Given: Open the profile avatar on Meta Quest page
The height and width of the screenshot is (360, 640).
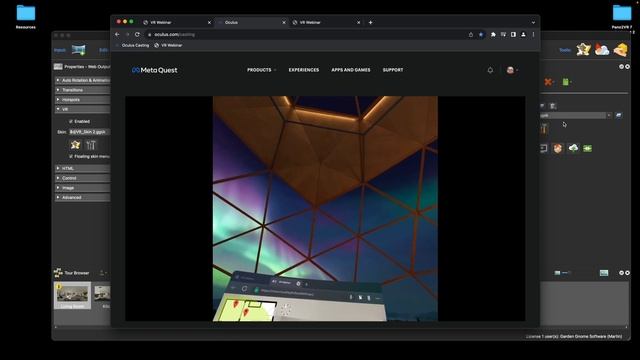Looking at the screenshot, I should coord(510,70).
